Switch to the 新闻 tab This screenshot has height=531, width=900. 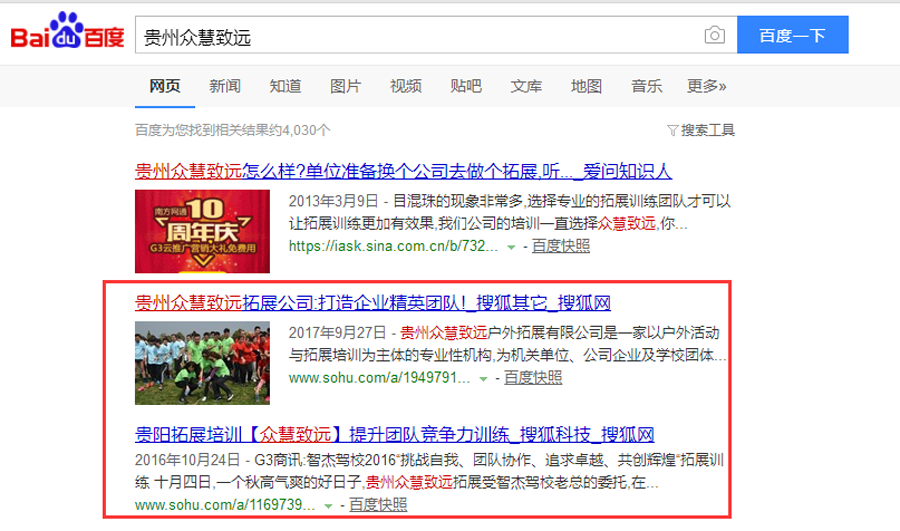225,86
